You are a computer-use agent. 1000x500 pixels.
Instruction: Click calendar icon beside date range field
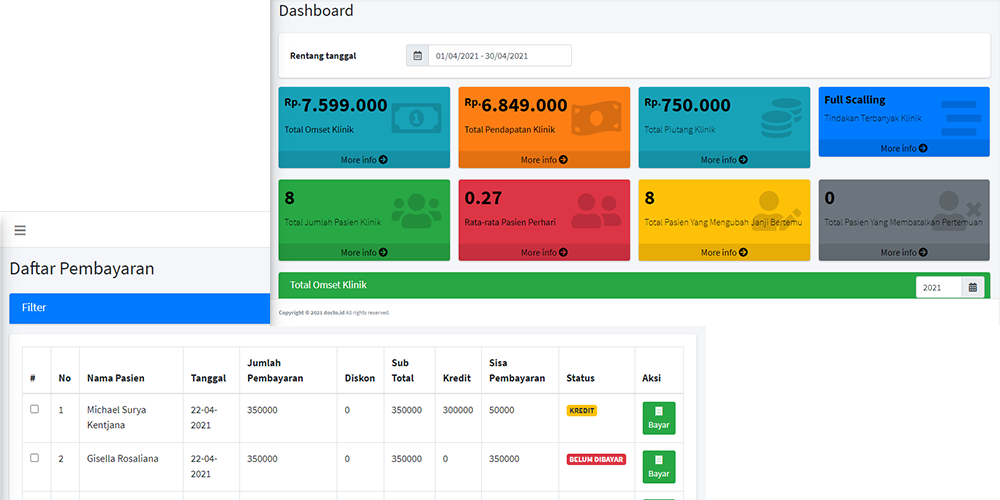pos(417,56)
